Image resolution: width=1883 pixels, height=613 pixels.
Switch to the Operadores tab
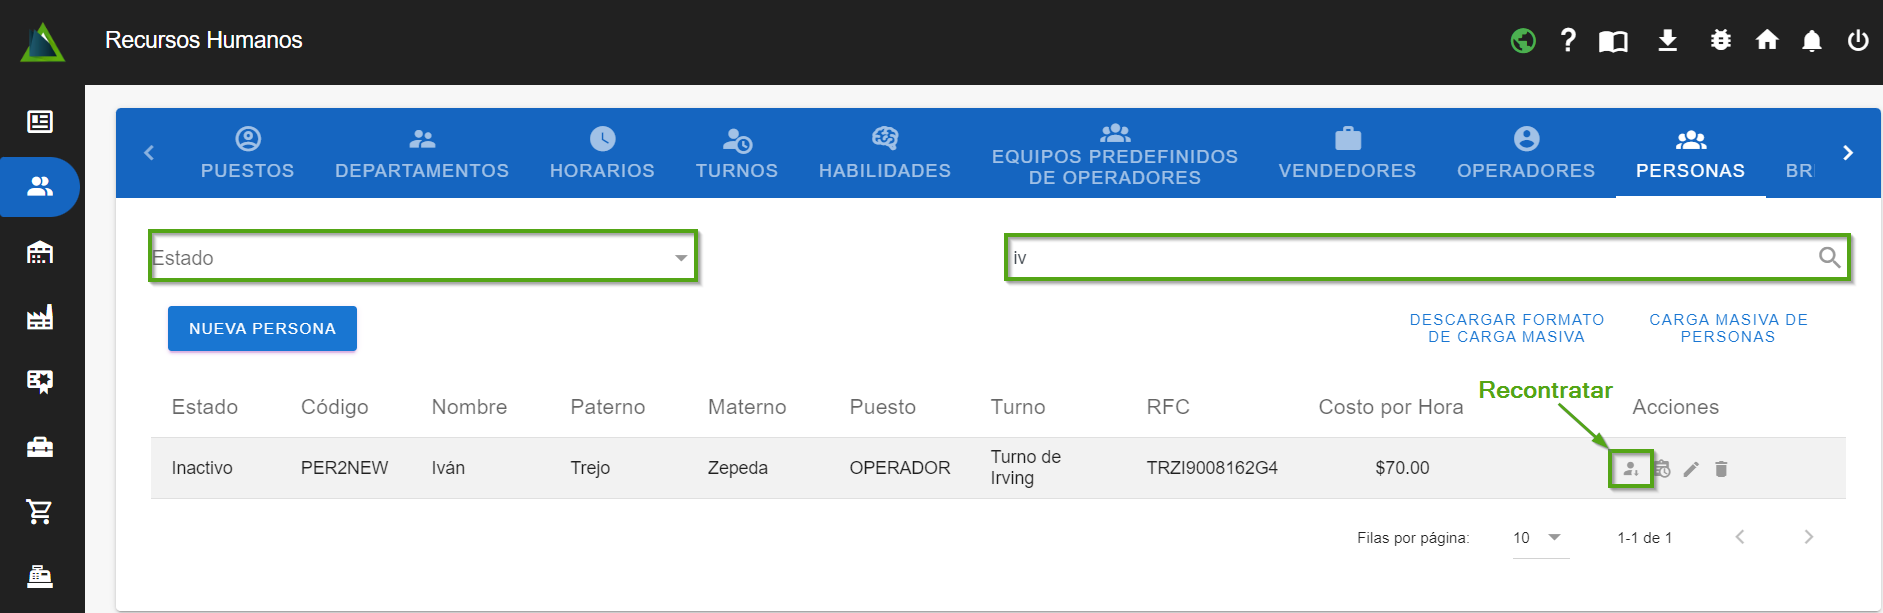coord(1525,153)
